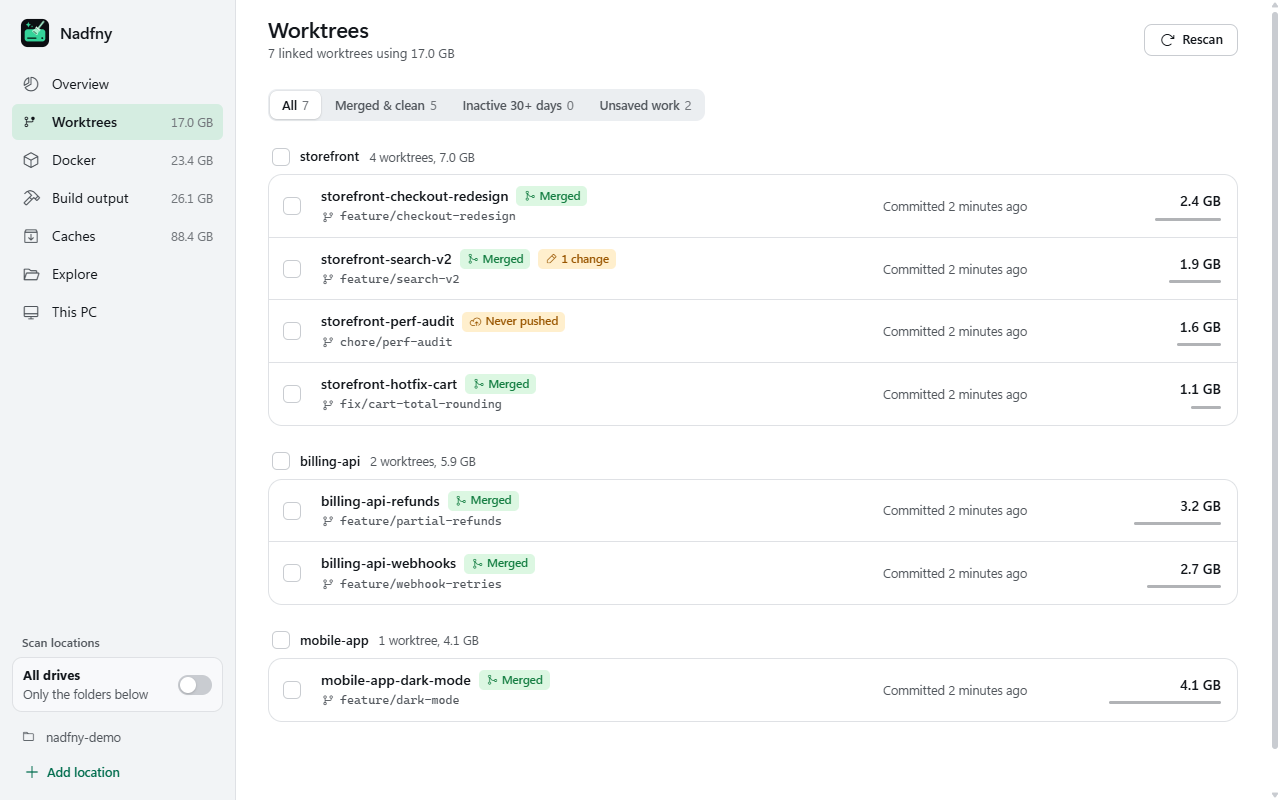Screen dimensions: 1280x800
Task: Select the billing-api group checkbox
Action: pos(281,461)
